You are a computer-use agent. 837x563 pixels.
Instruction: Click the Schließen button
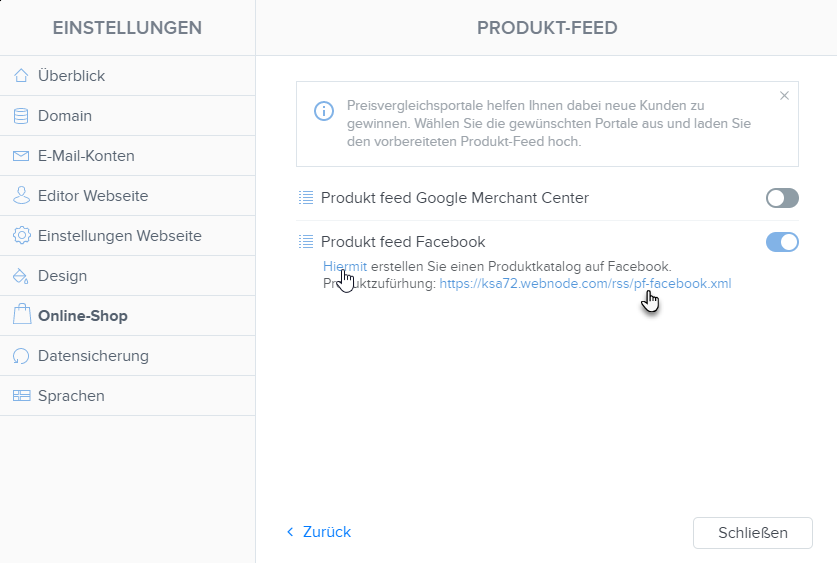click(753, 533)
